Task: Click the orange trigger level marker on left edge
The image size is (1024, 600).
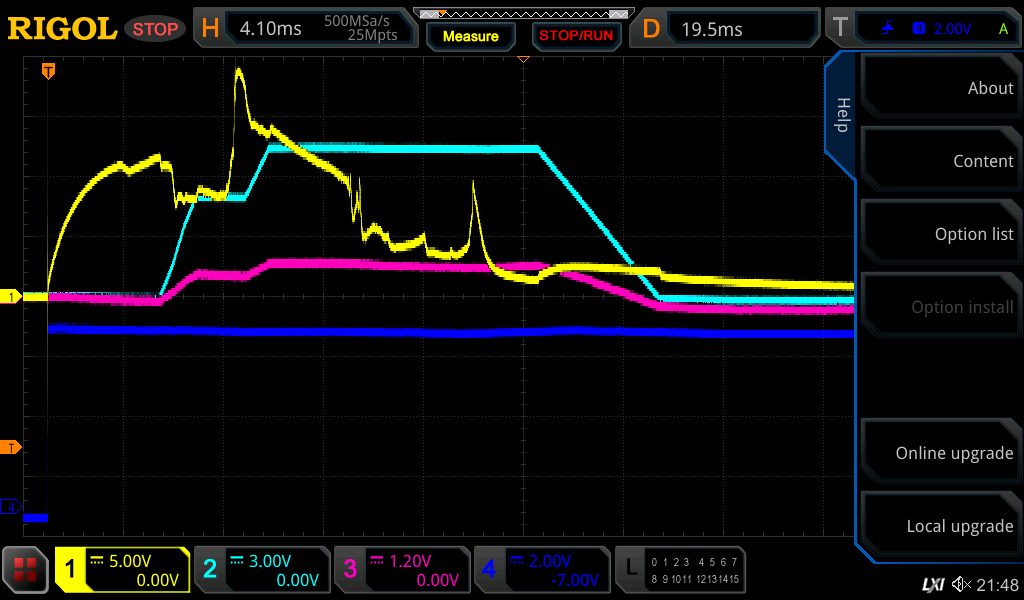Action: pyautogui.click(x=12, y=447)
